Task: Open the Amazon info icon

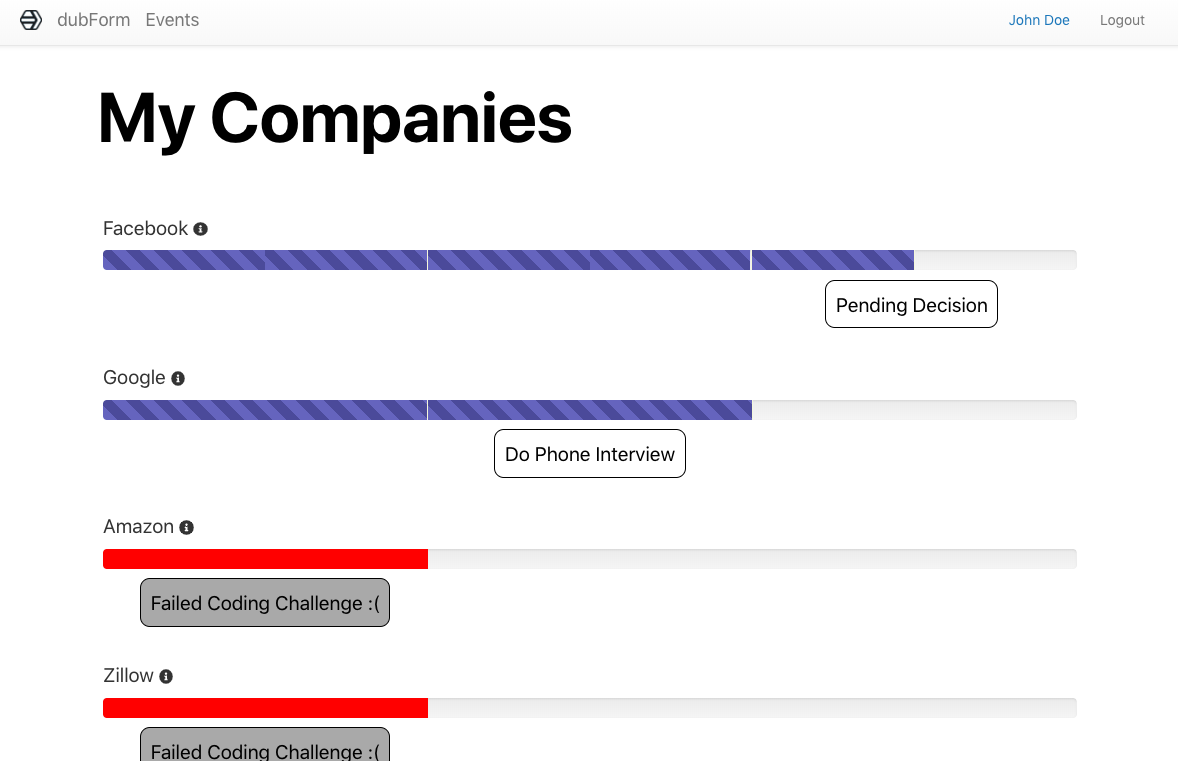Action: click(186, 527)
